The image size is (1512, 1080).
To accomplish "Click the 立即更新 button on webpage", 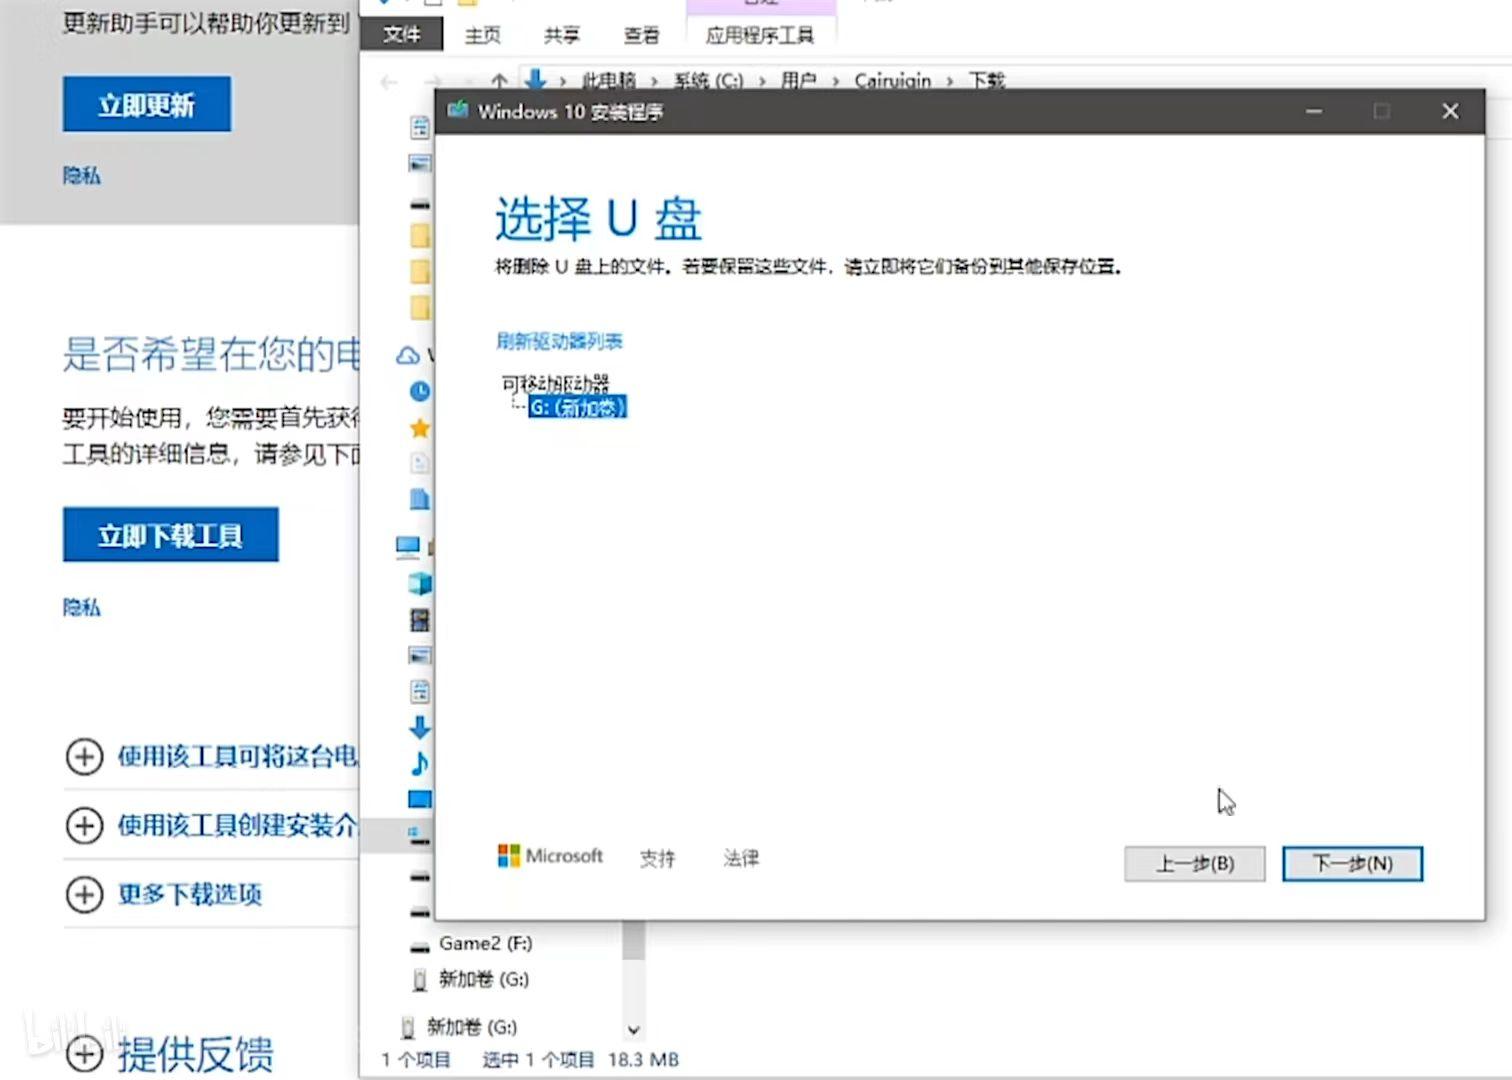I will pos(147,104).
